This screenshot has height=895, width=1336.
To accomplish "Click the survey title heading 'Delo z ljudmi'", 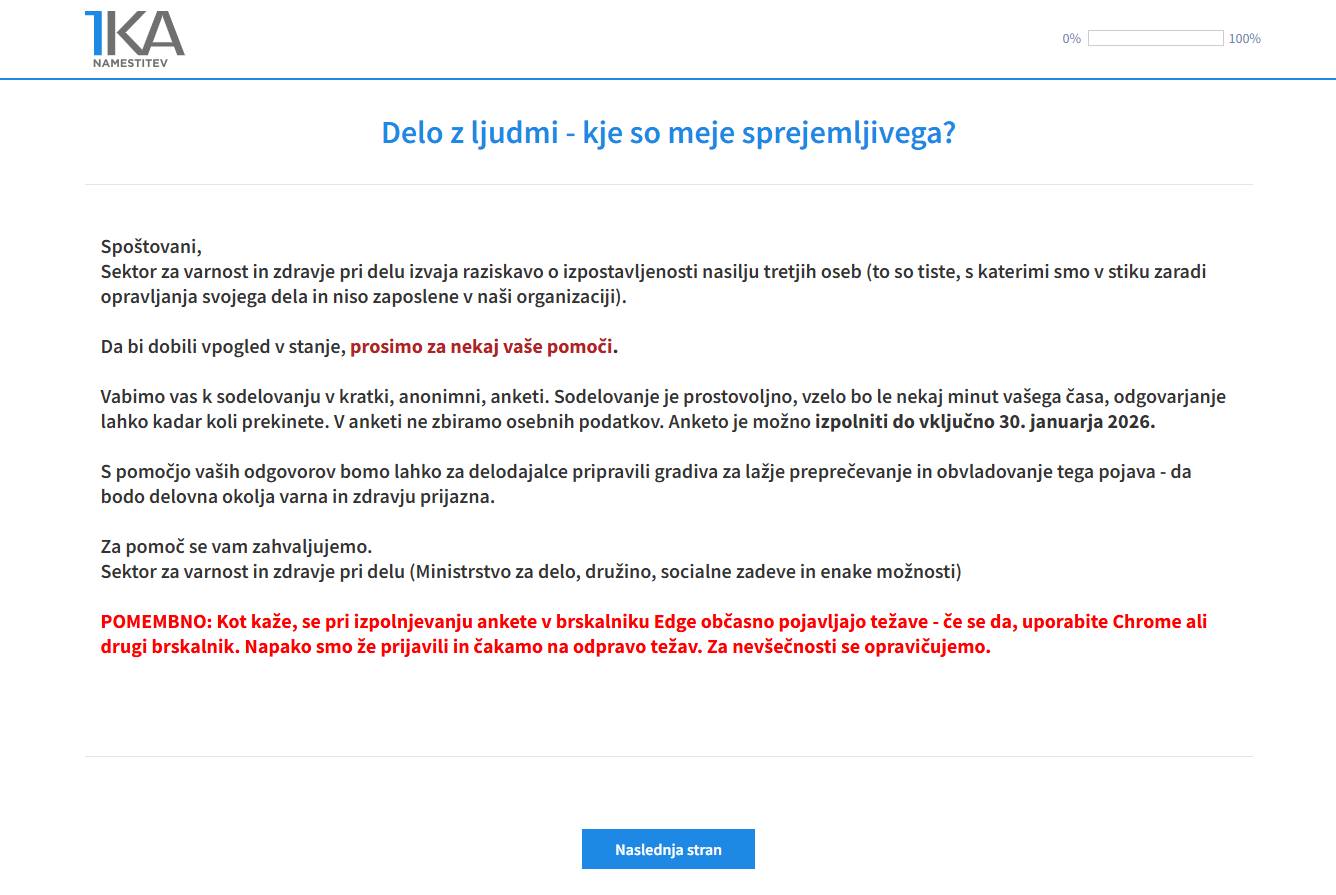I will pos(668,132).
